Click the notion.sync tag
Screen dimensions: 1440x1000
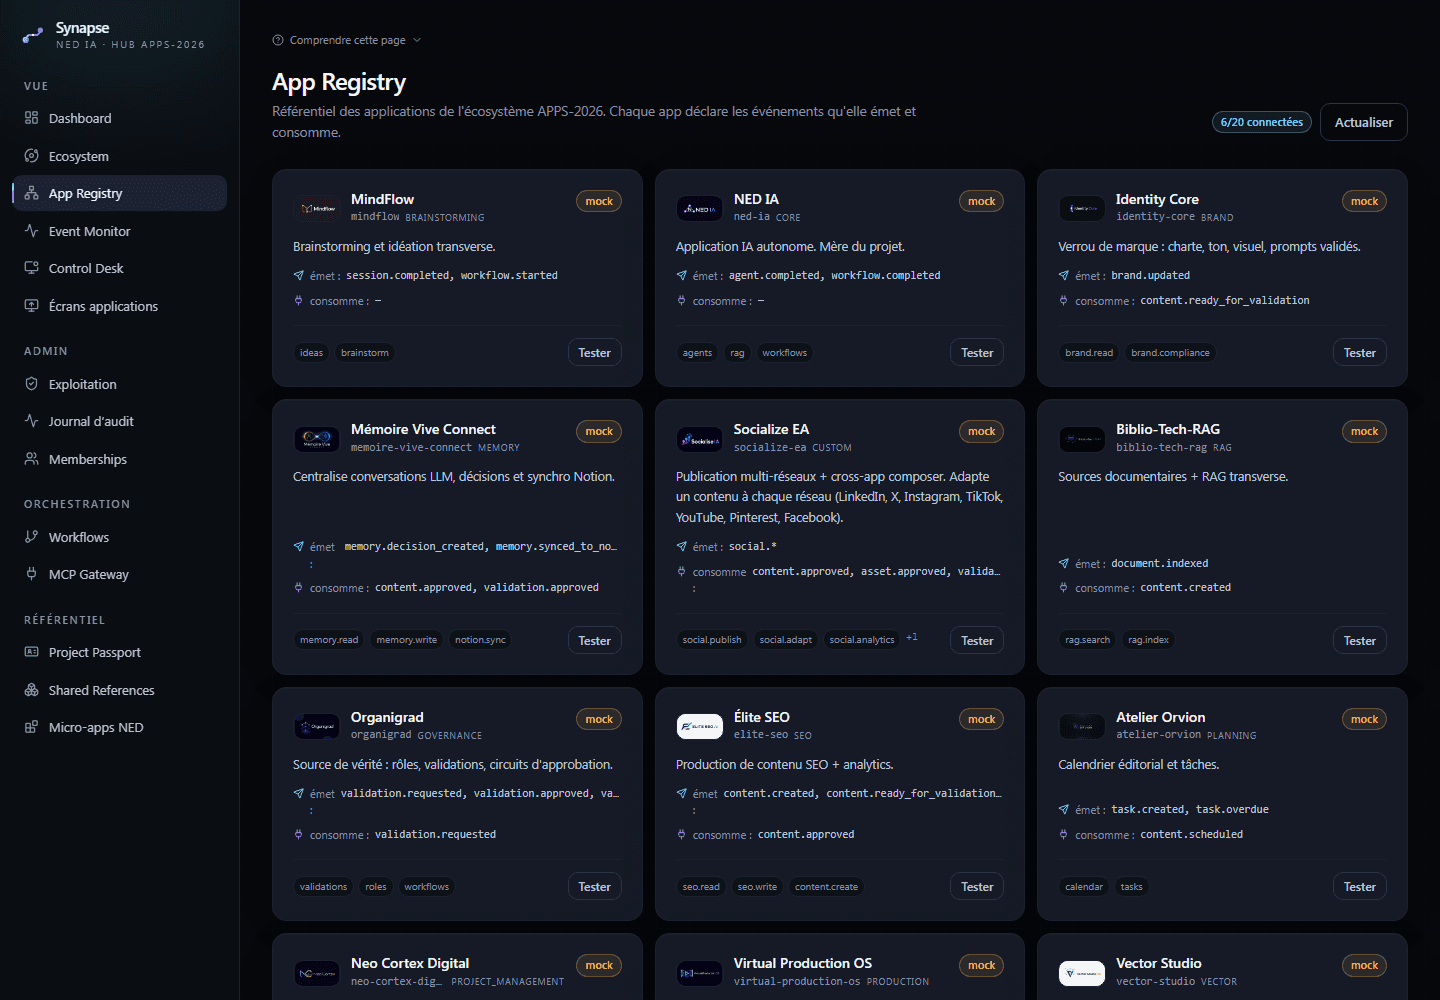click(480, 640)
